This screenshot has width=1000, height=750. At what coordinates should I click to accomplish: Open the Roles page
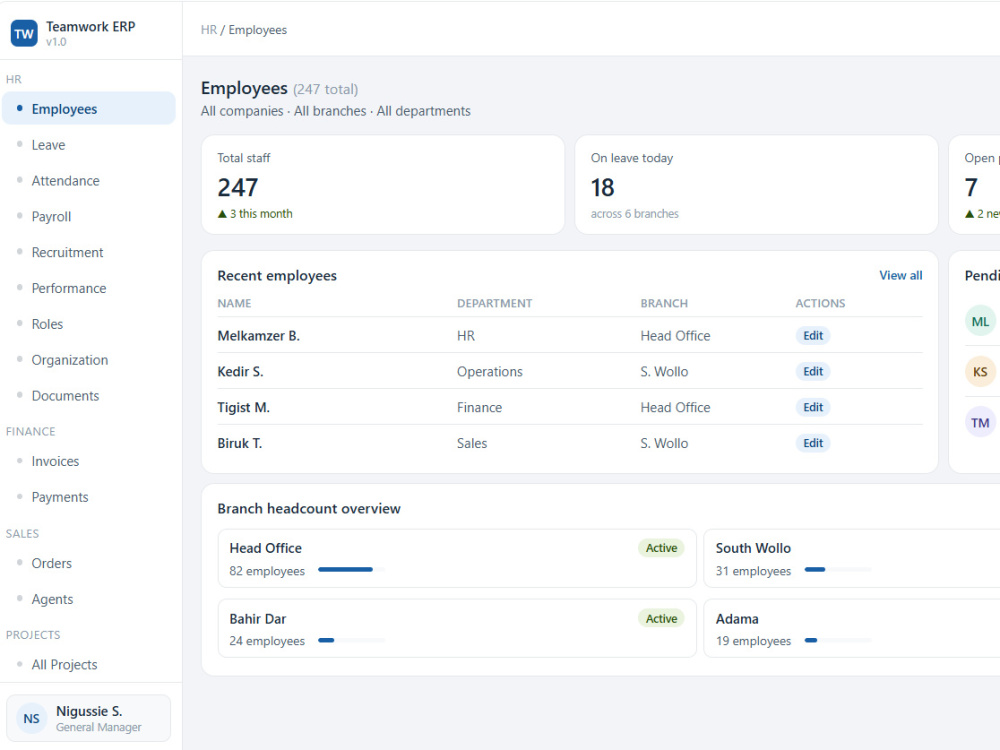click(89, 323)
